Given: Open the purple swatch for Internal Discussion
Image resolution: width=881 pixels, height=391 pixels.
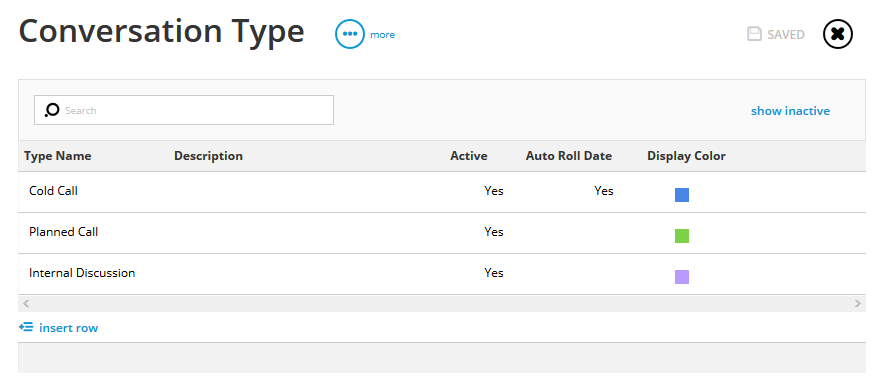Looking at the screenshot, I should pyautogui.click(x=682, y=277).
